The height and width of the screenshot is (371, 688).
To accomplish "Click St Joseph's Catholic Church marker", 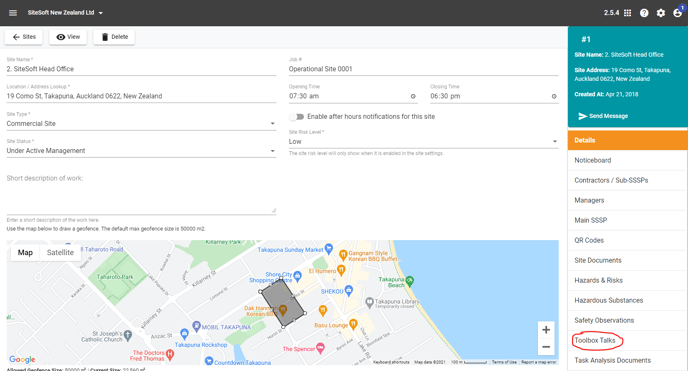I will coord(128,335).
